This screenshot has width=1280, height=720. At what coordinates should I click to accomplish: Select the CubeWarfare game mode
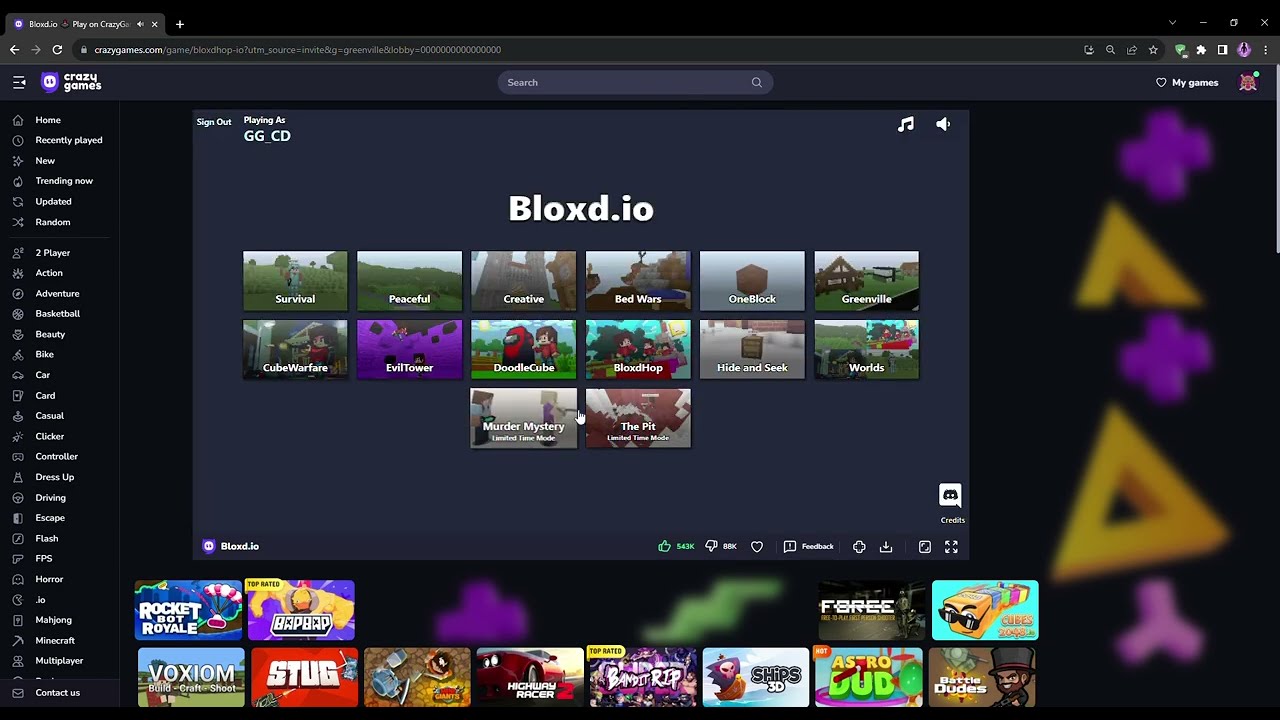[x=295, y=349]
